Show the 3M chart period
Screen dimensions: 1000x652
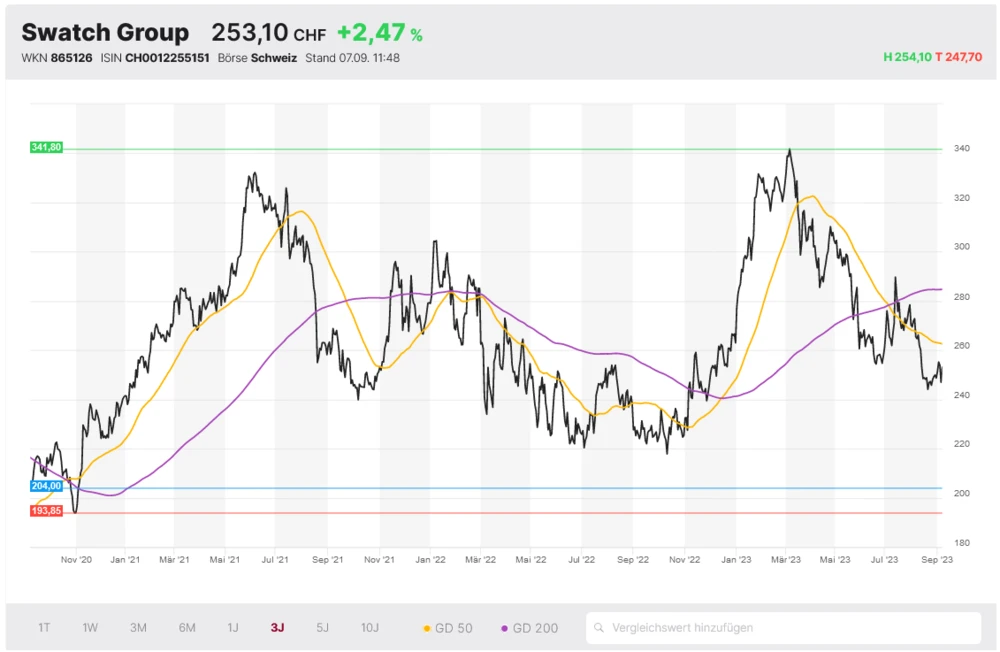point(138,628)
